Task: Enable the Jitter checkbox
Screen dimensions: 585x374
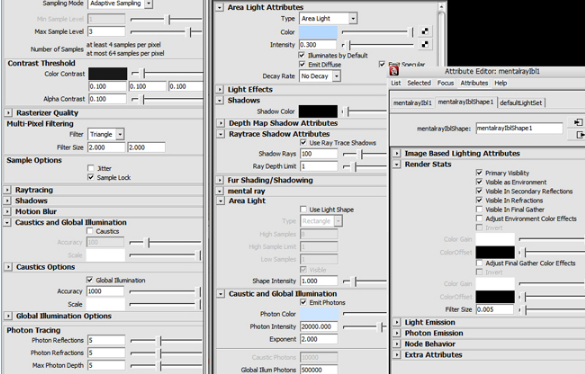Action: [91, 168]
